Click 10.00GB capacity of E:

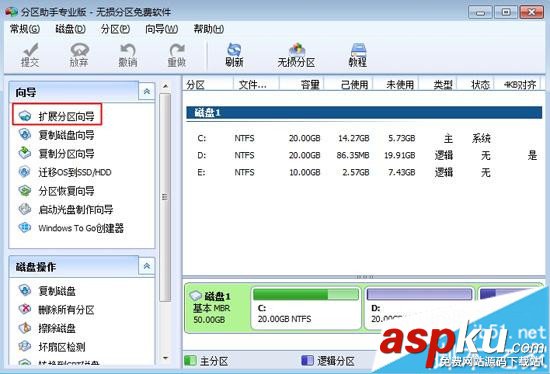coord(304,172)
